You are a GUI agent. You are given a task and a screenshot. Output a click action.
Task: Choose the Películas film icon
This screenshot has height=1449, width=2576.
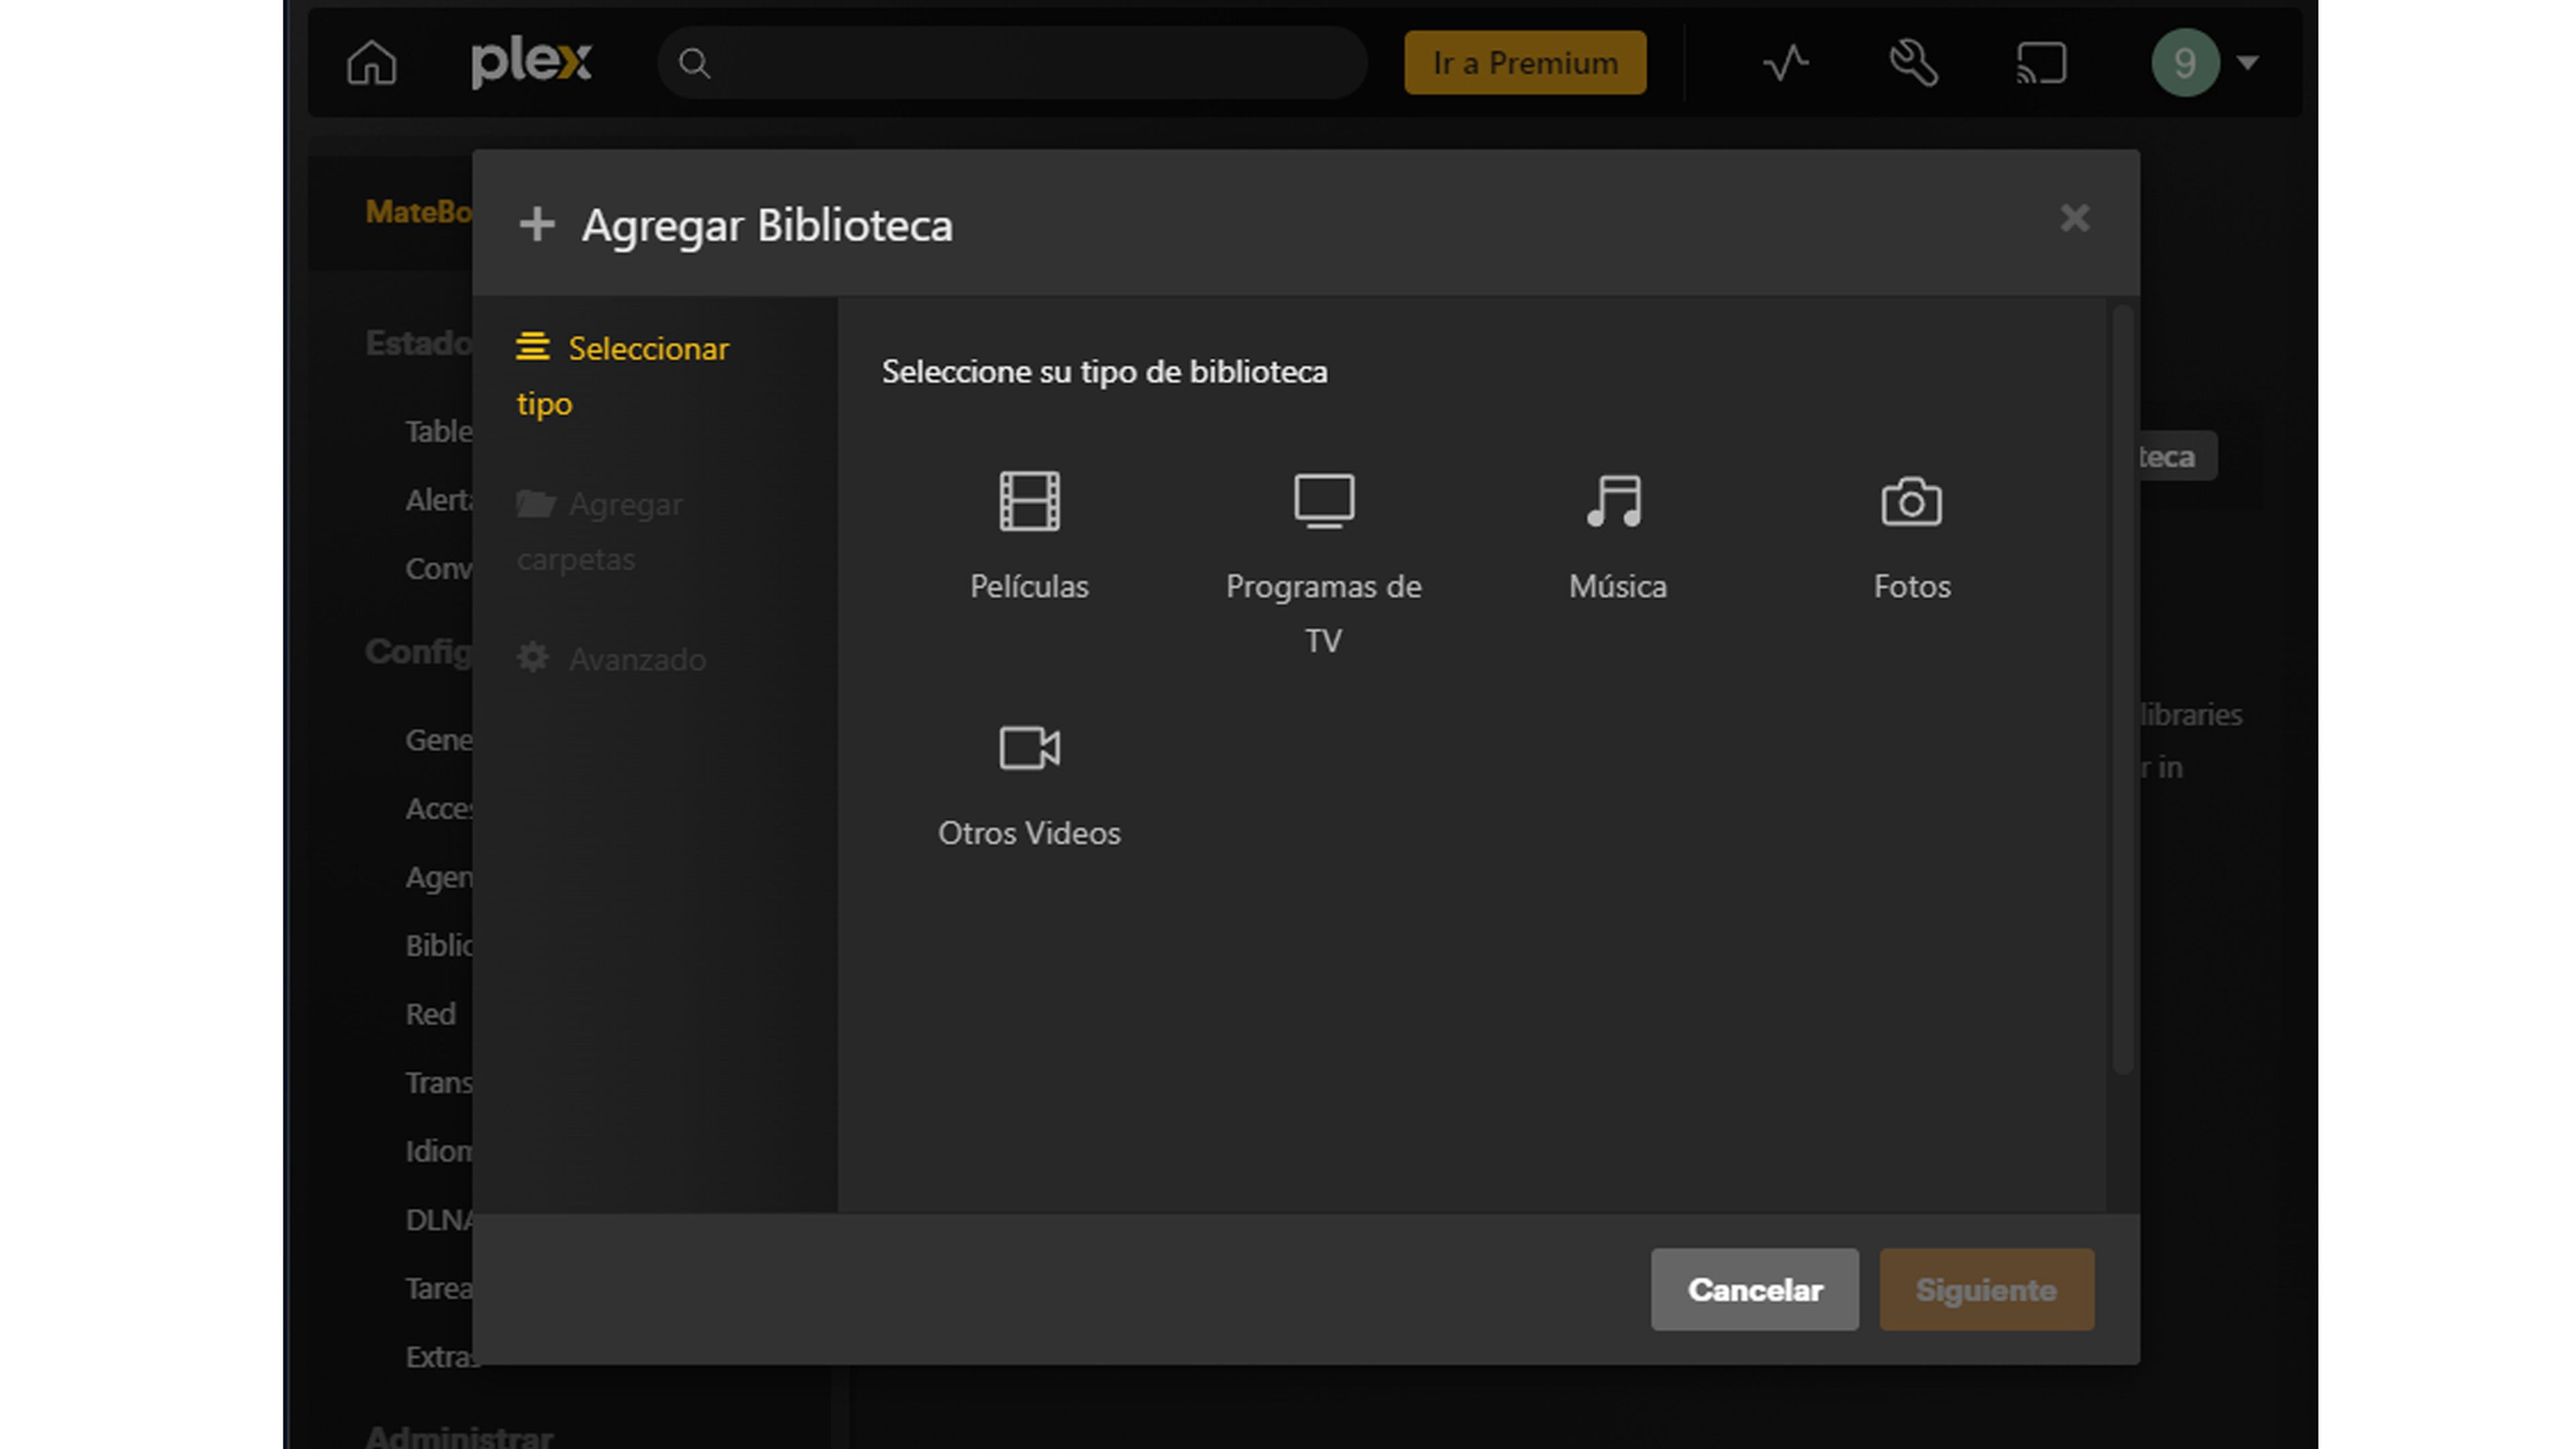(x=1029, y=501)
